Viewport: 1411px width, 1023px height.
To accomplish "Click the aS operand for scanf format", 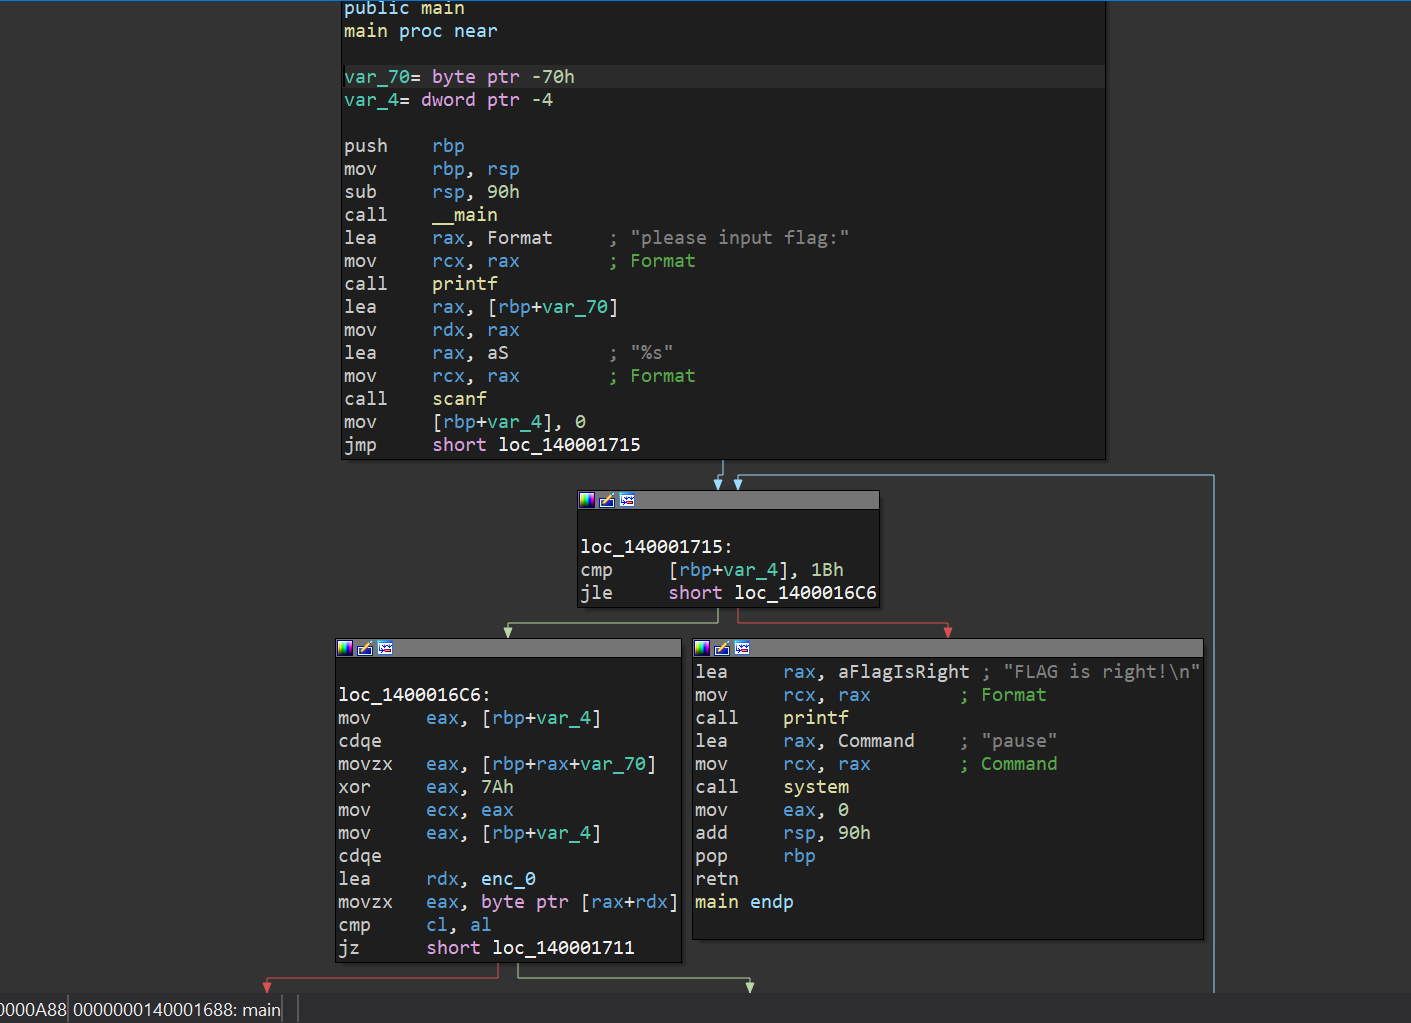I will [x=497, y=353].
